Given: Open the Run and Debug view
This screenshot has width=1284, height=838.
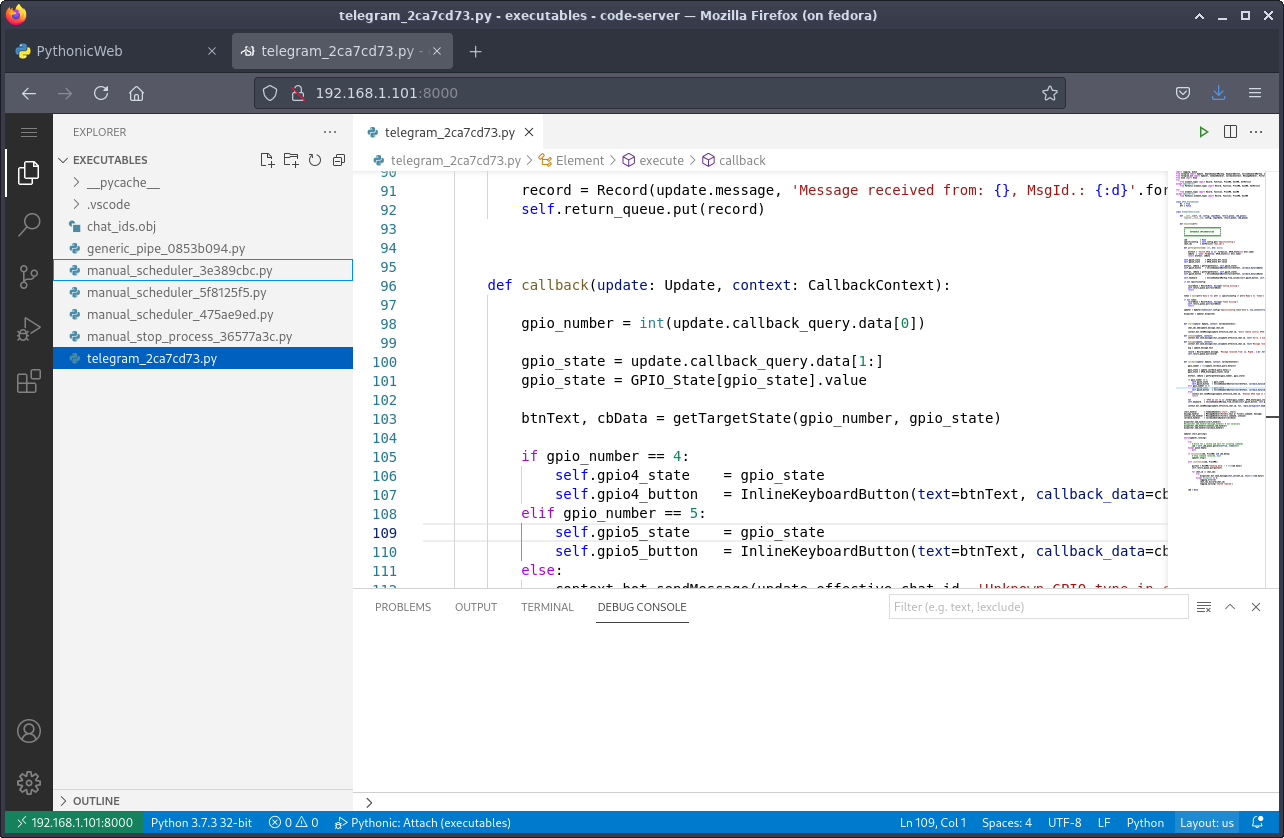Looking at the screenshot, I should coord(28,328).
